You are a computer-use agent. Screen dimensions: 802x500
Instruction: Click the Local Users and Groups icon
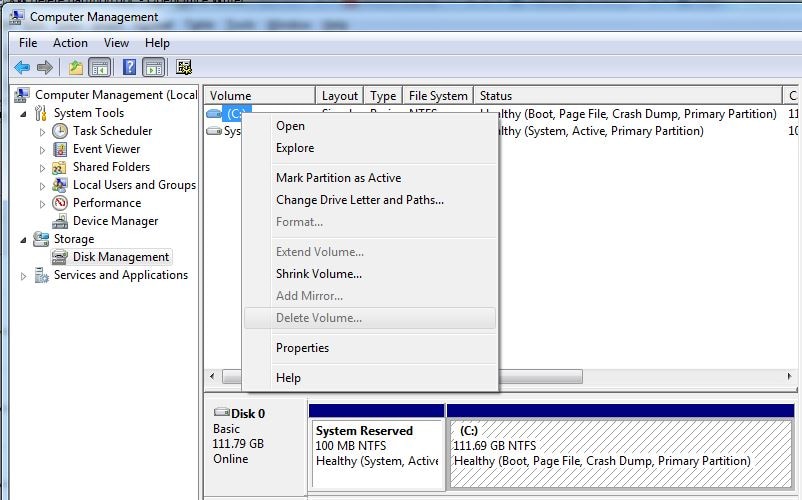pyautogui.click(x=60, y=185)
